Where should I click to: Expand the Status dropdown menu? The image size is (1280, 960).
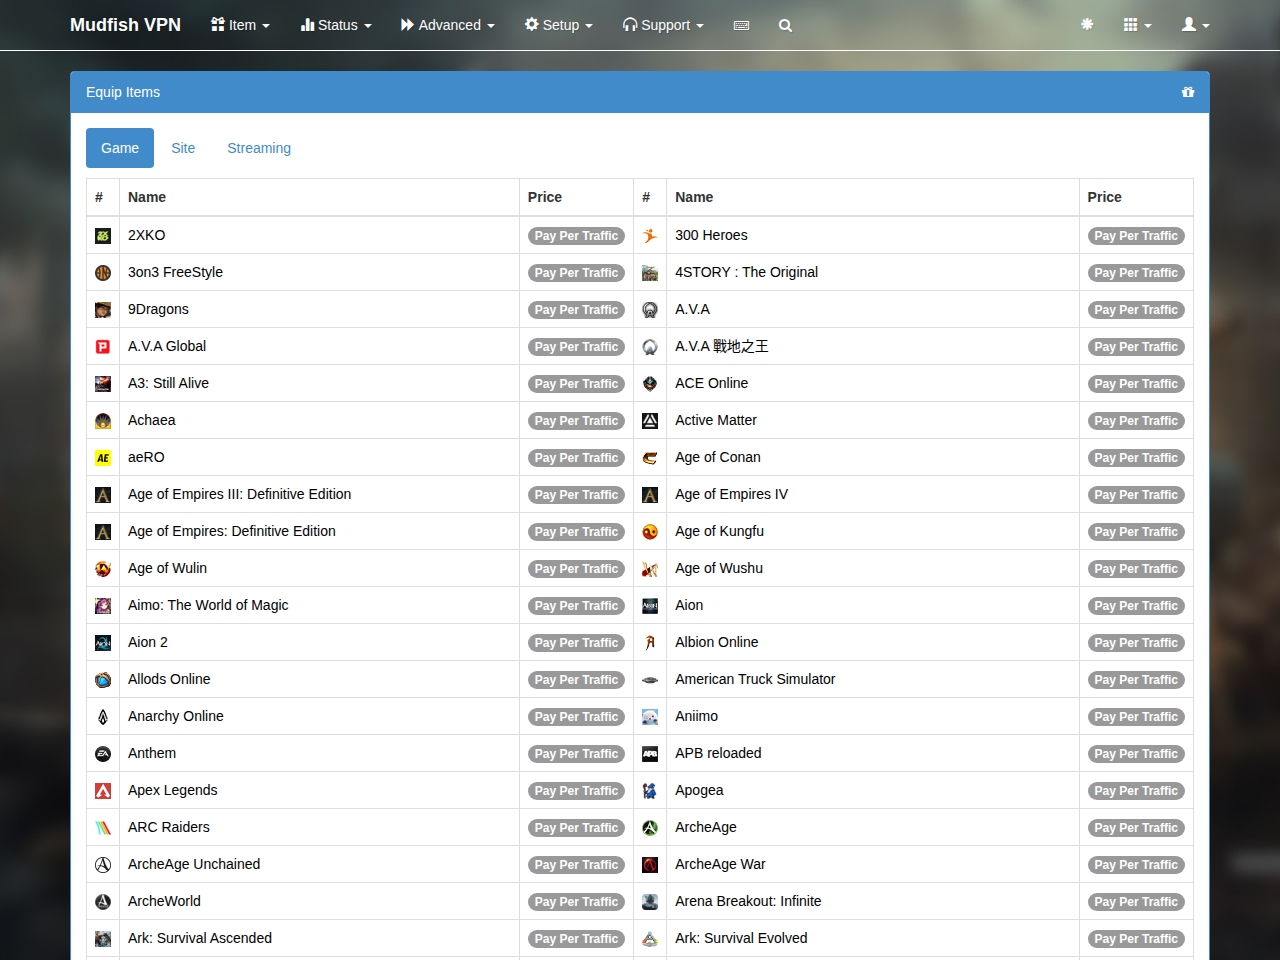[x=336, y=25]
